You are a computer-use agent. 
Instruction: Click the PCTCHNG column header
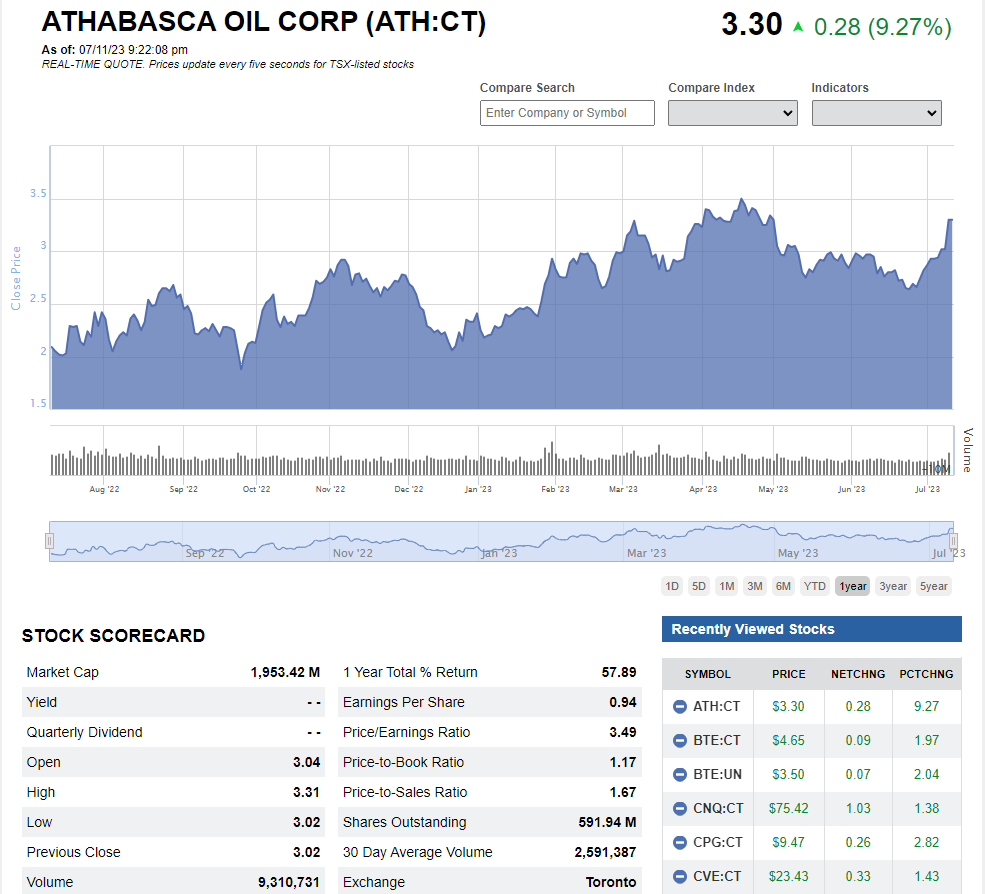point(926,674)
